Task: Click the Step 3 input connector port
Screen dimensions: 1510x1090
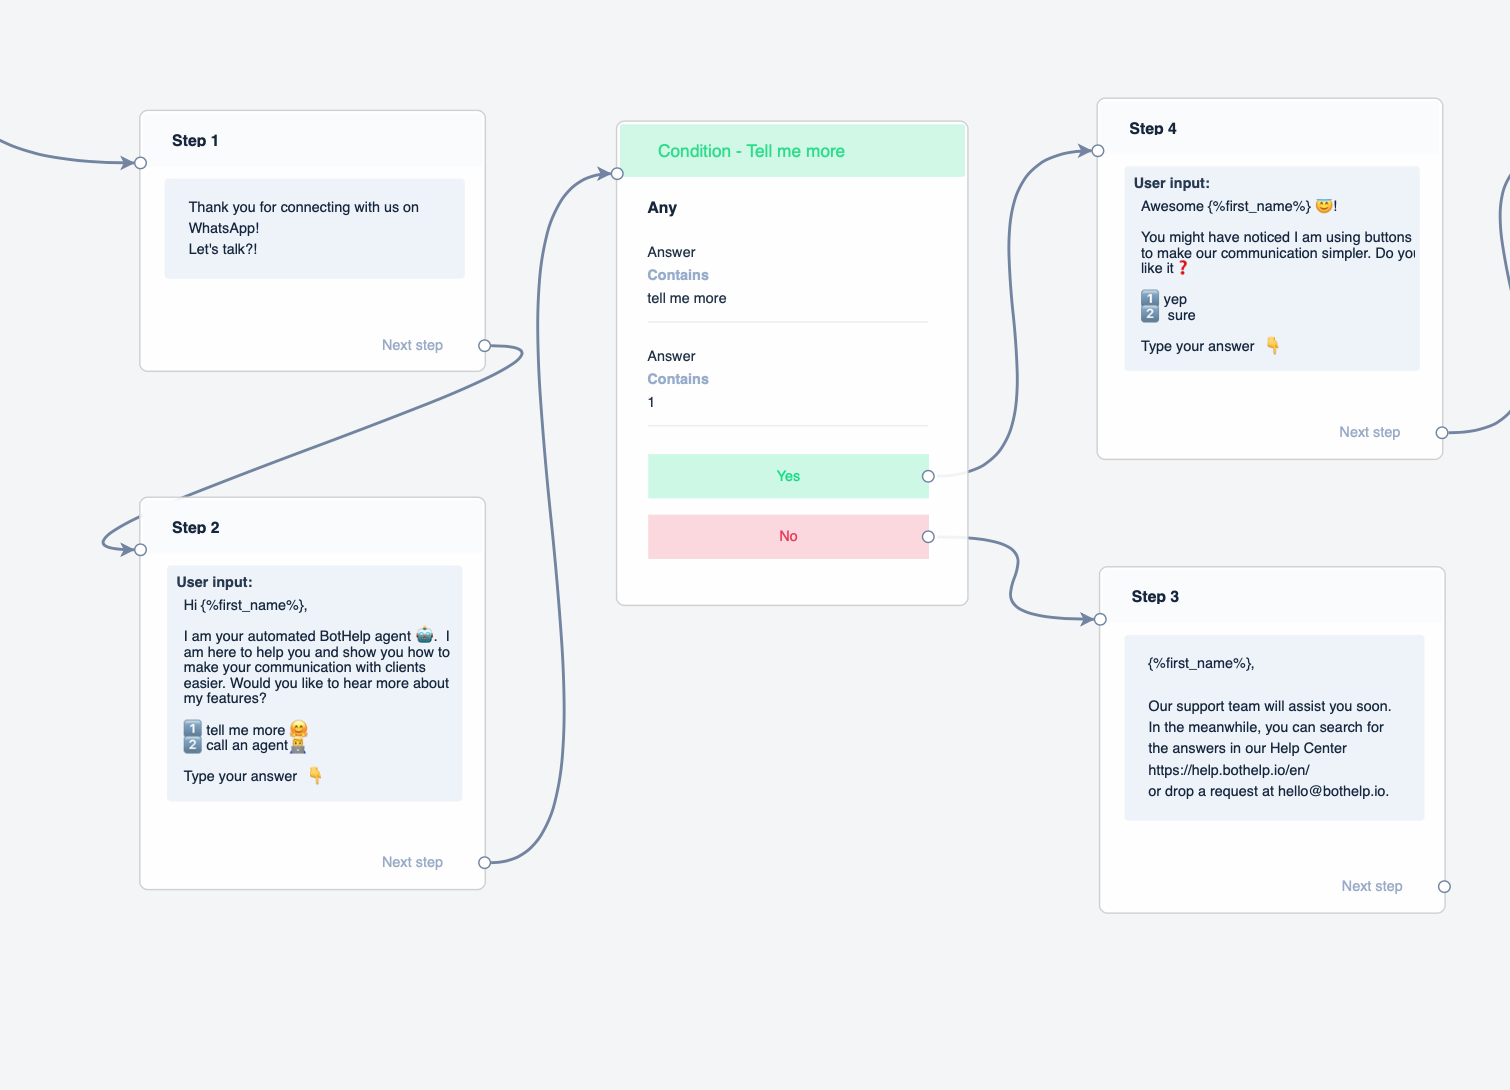Action: [1101, 620]
